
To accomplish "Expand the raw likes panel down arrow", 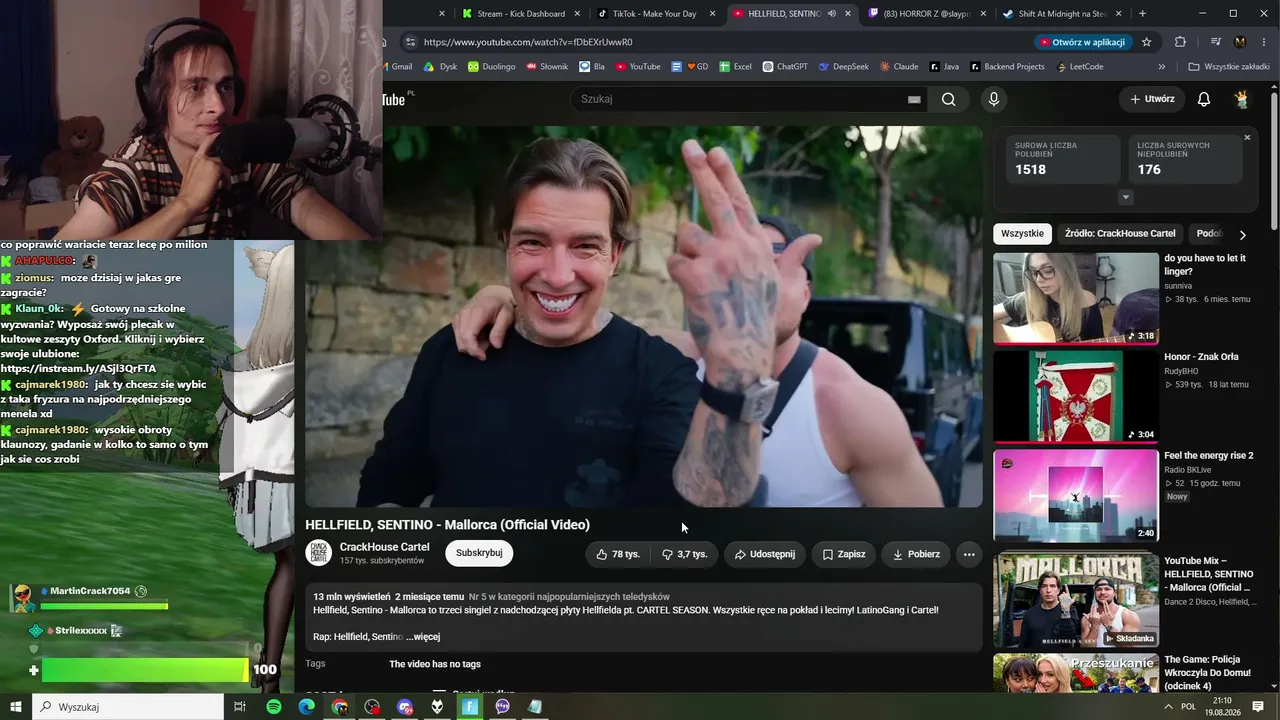I will click(x=1126, y=198).
